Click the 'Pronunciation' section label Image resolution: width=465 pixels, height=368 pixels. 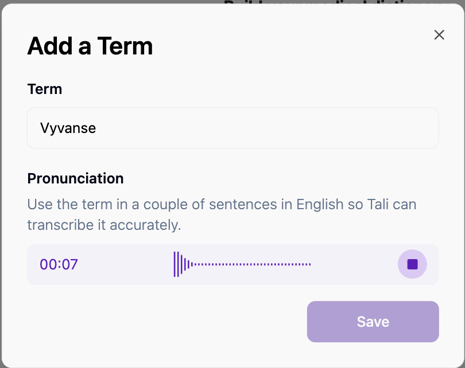(x=75, y=178)
